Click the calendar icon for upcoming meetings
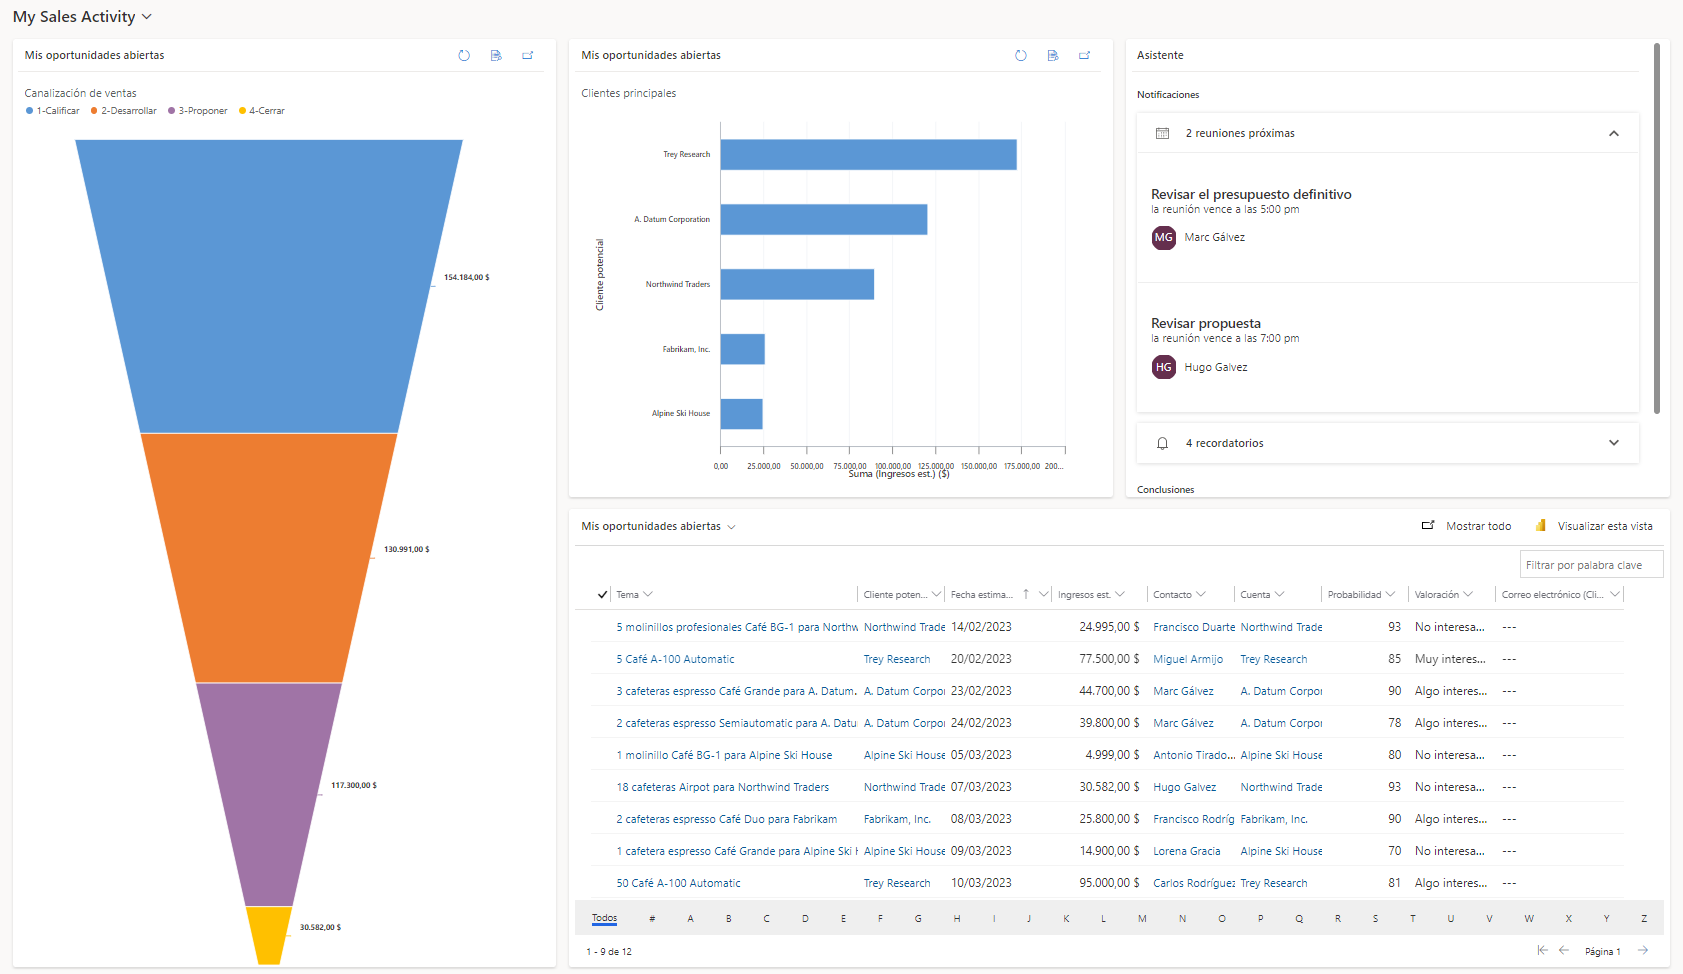Viewport: 1683px width, 974px height. point(1162,133)
